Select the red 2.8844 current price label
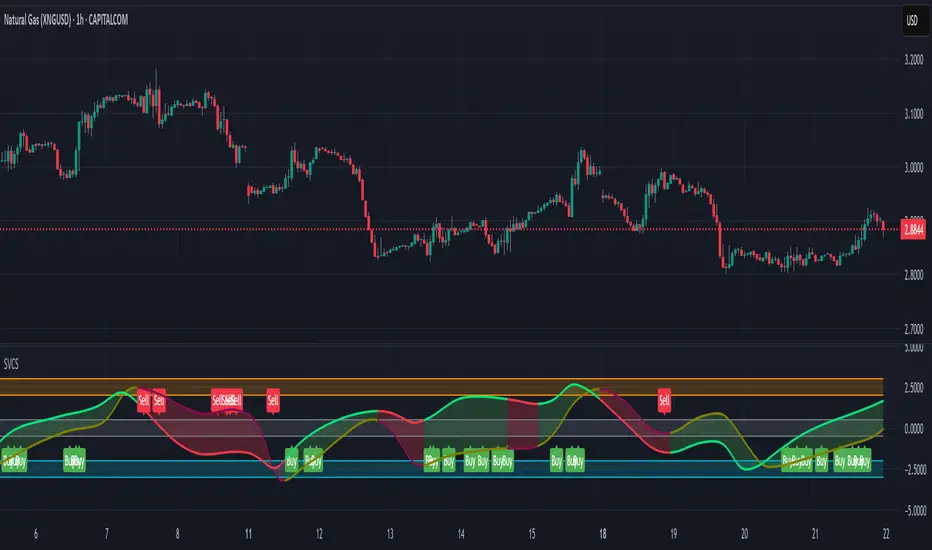The height and width of the screenshot is (550, 932). point(913,229)
